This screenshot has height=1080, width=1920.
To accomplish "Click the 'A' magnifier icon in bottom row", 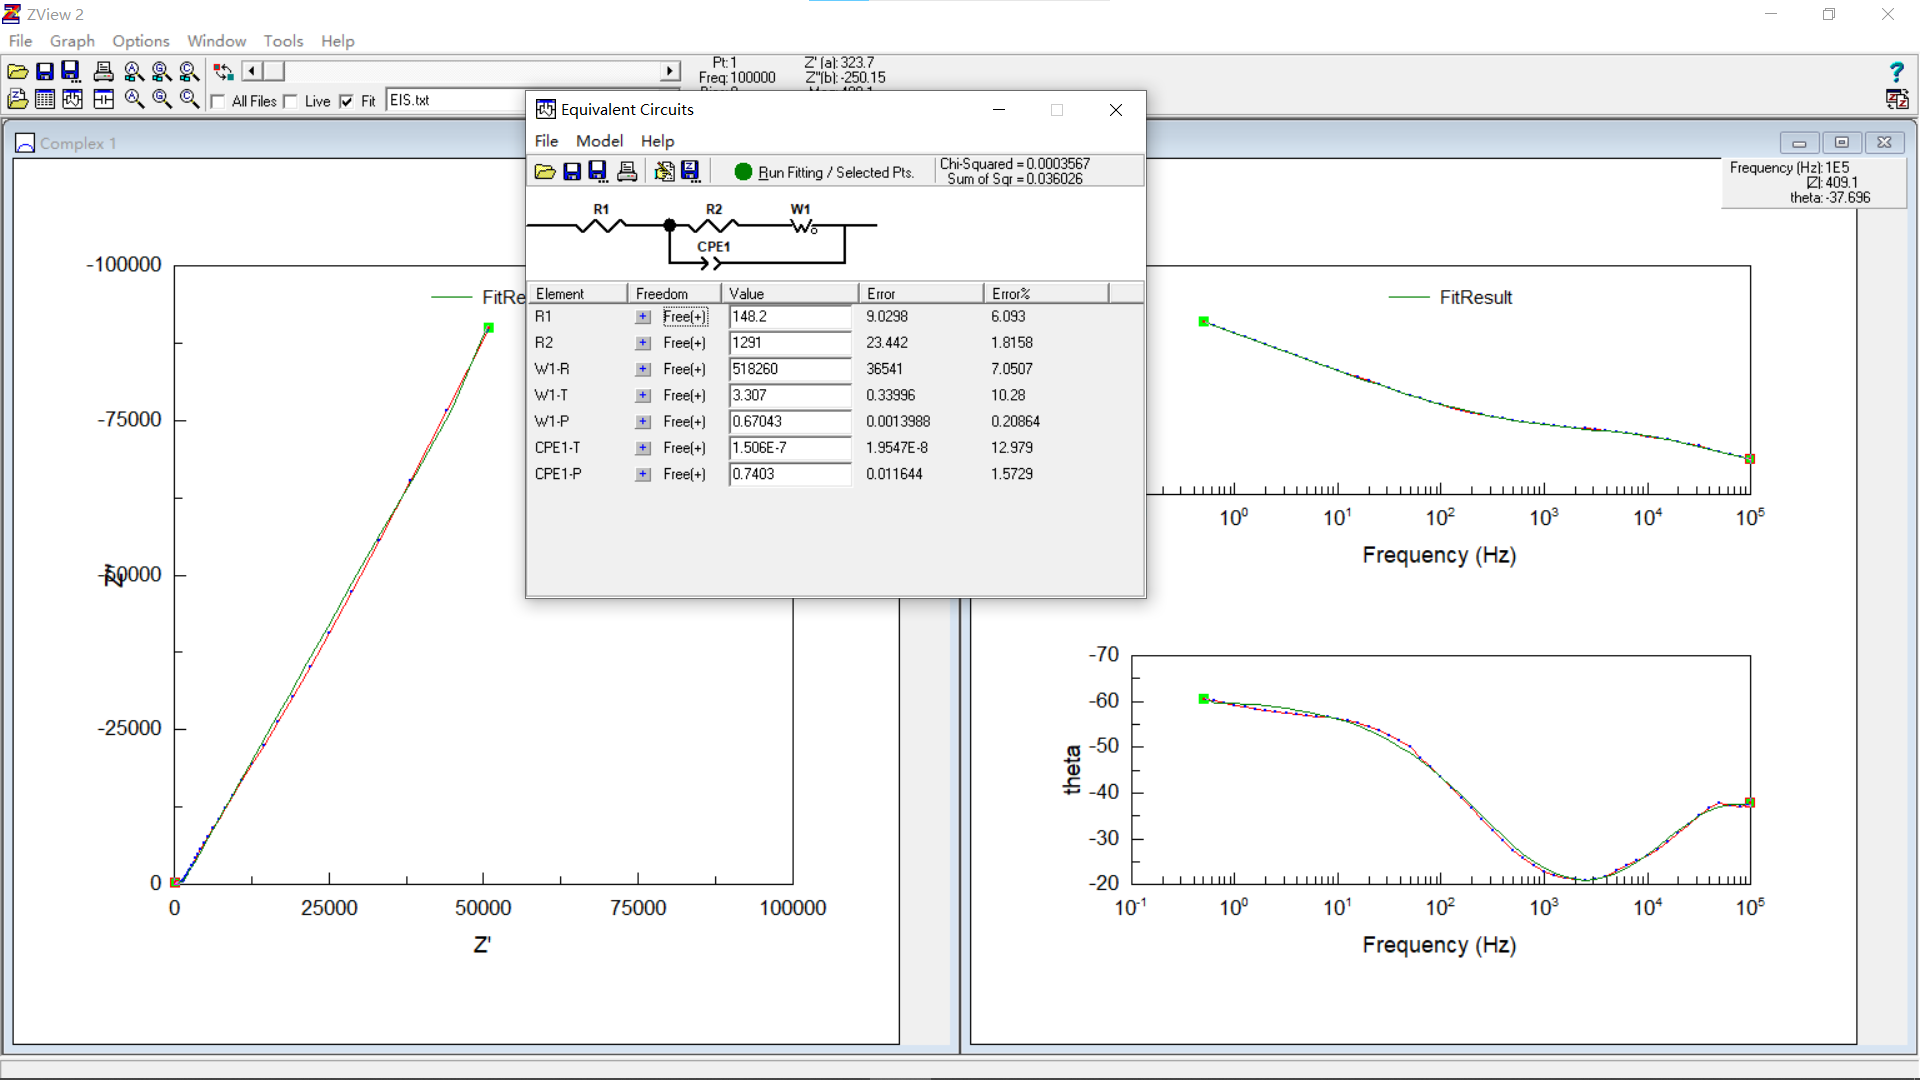I will [133, 99].
